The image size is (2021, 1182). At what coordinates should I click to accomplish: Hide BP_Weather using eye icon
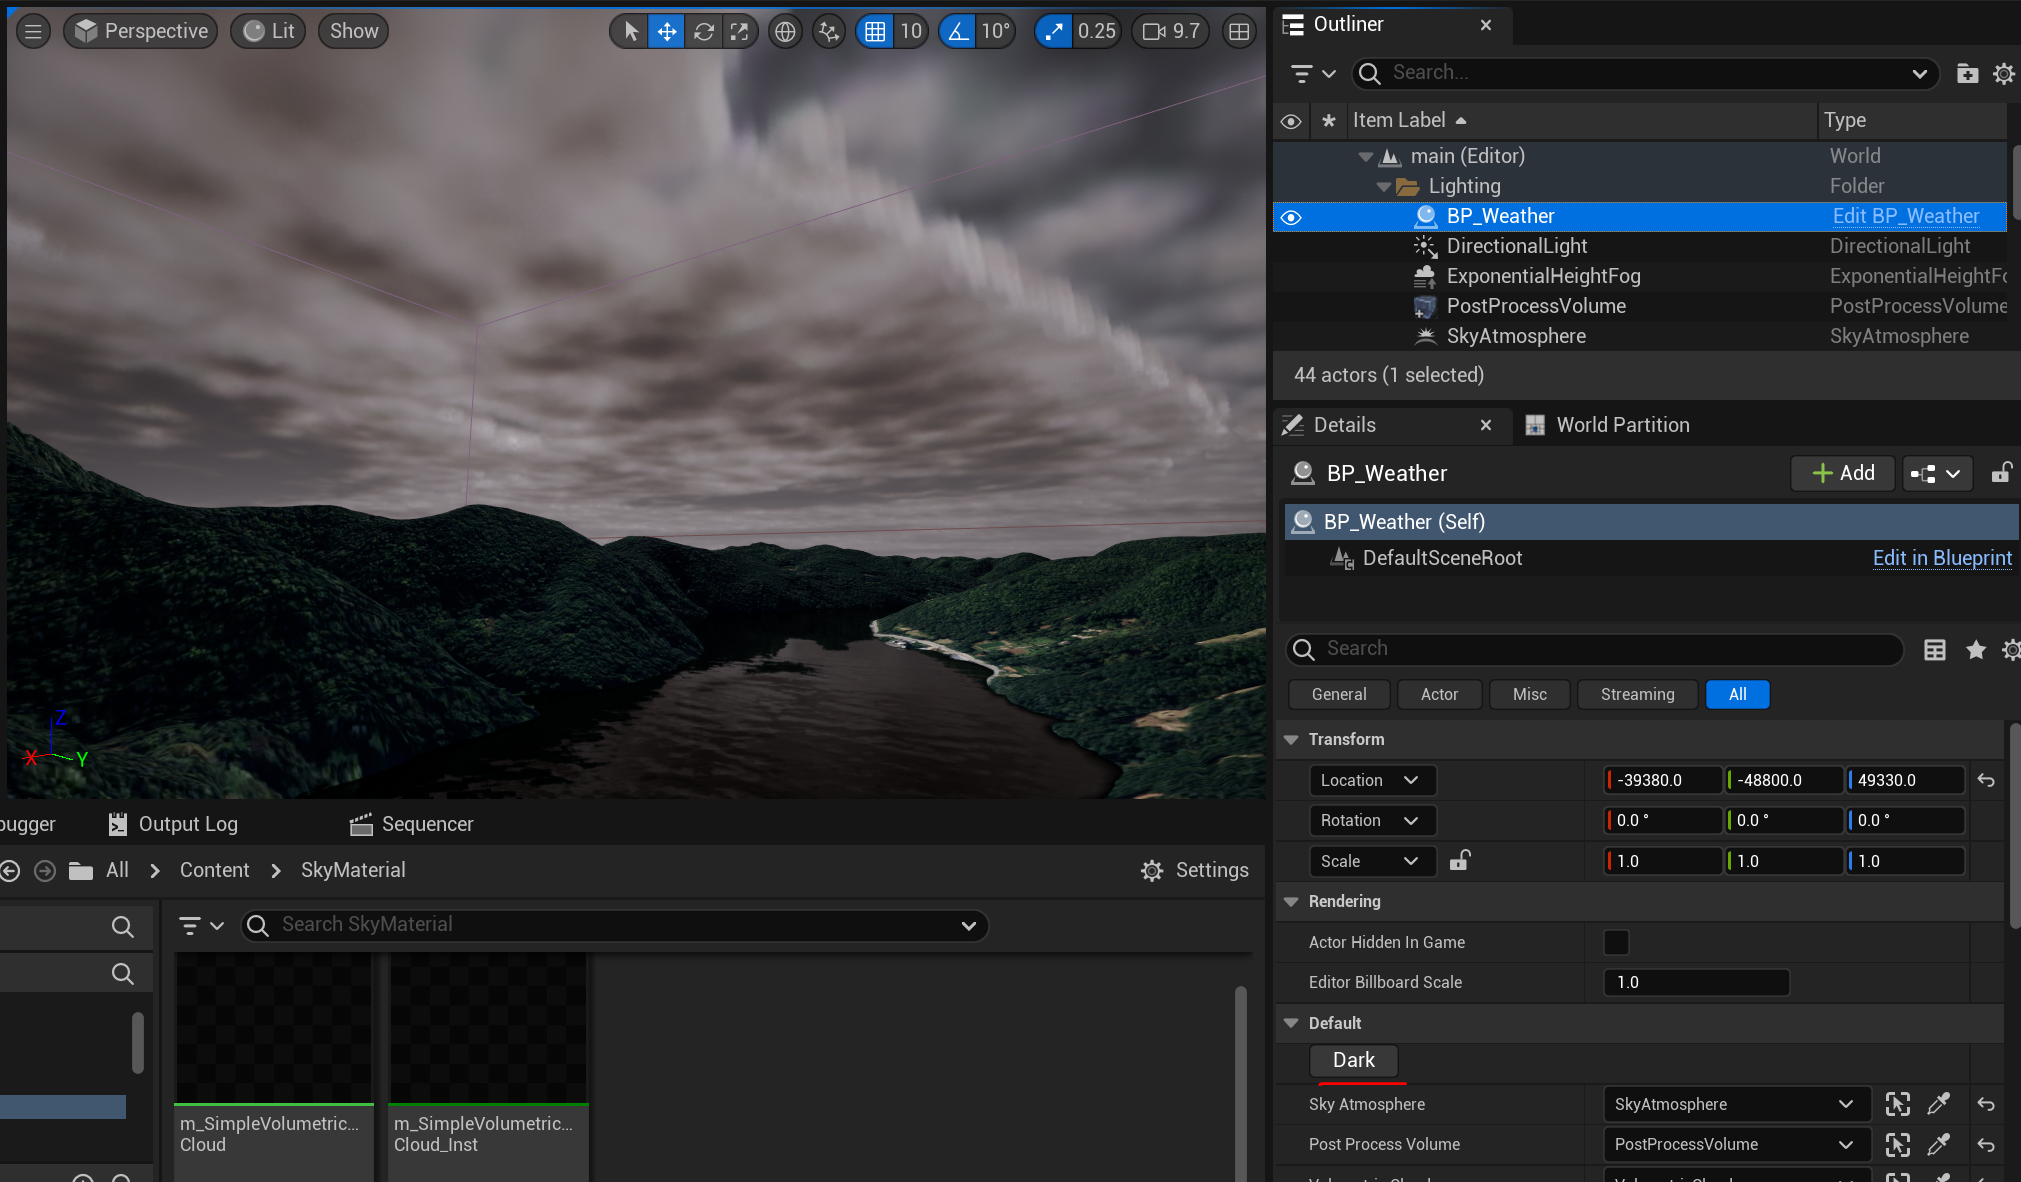(x=1291, y=217)
